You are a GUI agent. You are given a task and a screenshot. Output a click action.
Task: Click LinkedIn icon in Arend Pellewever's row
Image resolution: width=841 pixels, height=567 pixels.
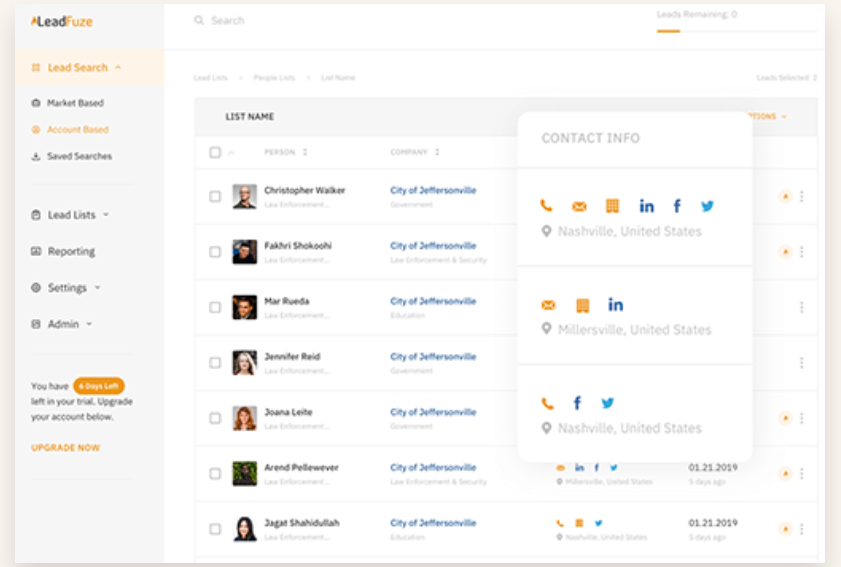(x=579, y=468)
